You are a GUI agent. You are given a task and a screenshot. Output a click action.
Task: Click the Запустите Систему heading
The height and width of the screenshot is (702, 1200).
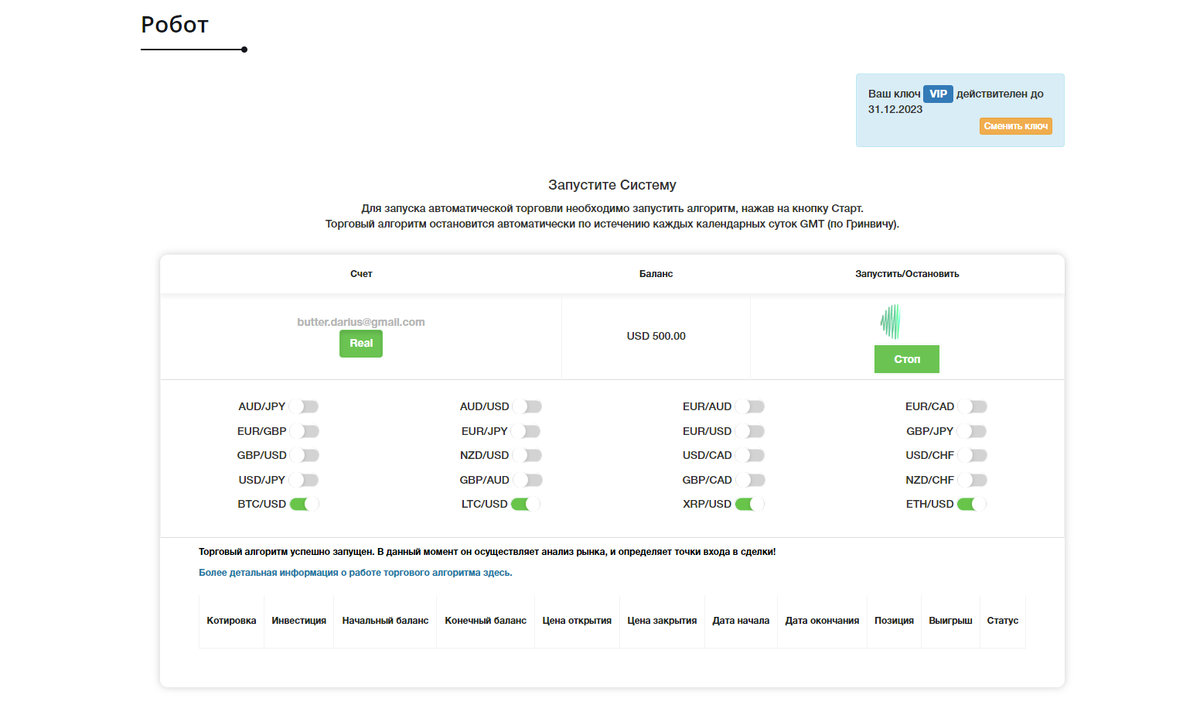coord(612,185)
